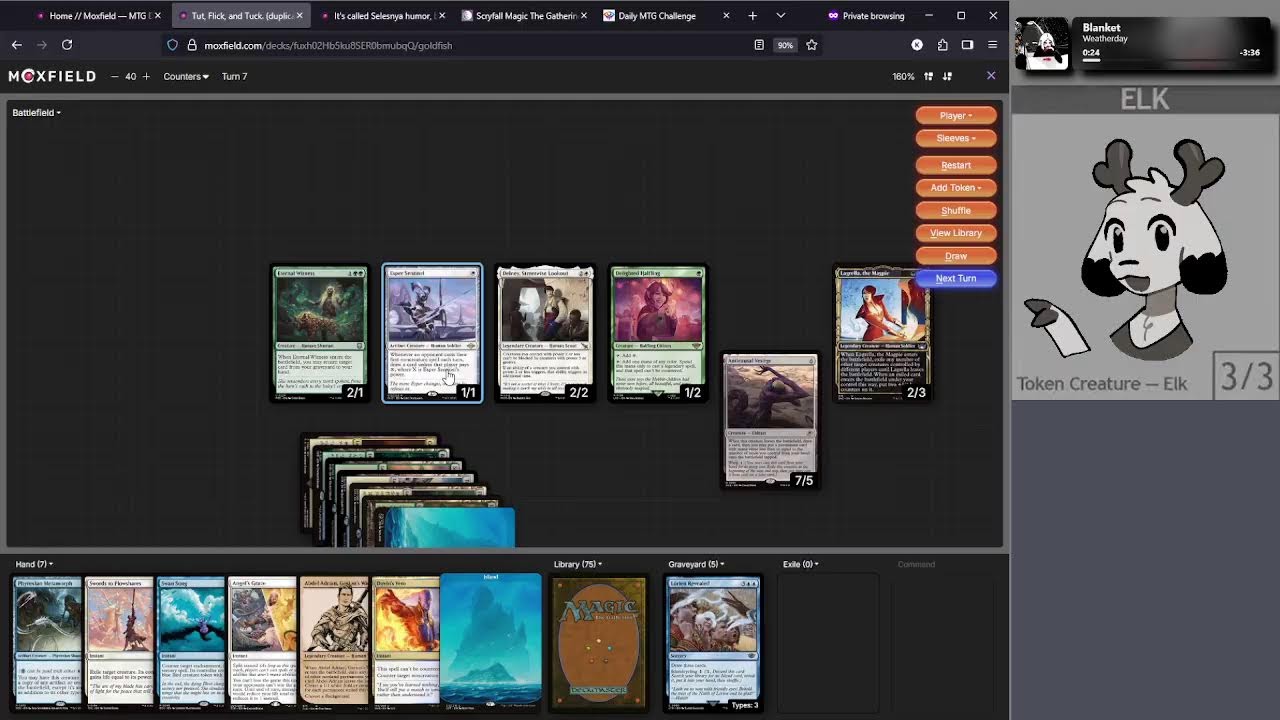Screen dimensions: 1280x720
Task: Select the Esper Sentinel card
Action: pos(432,334)
